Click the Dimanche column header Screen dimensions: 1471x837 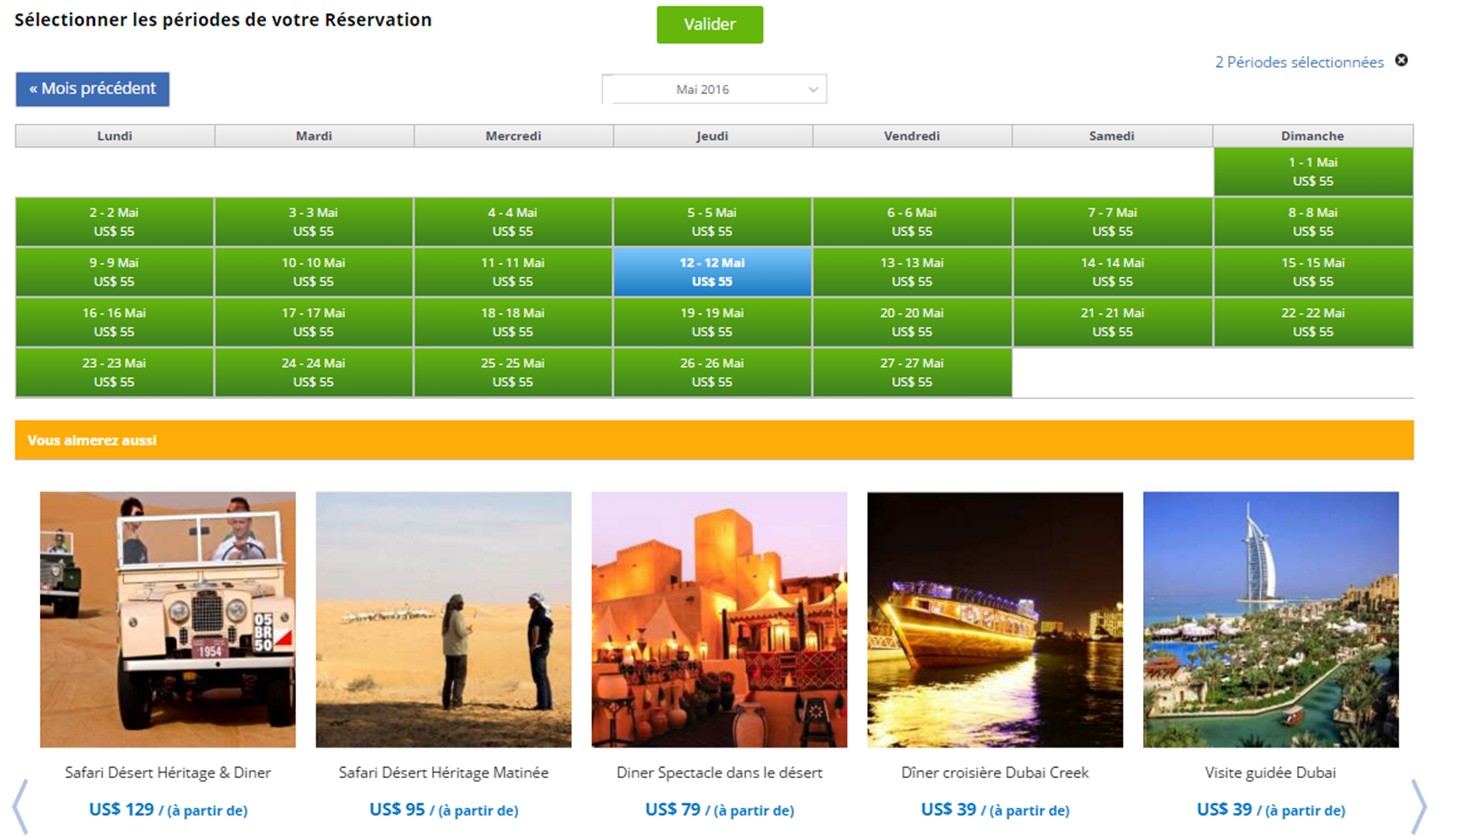pos(1313,136)
